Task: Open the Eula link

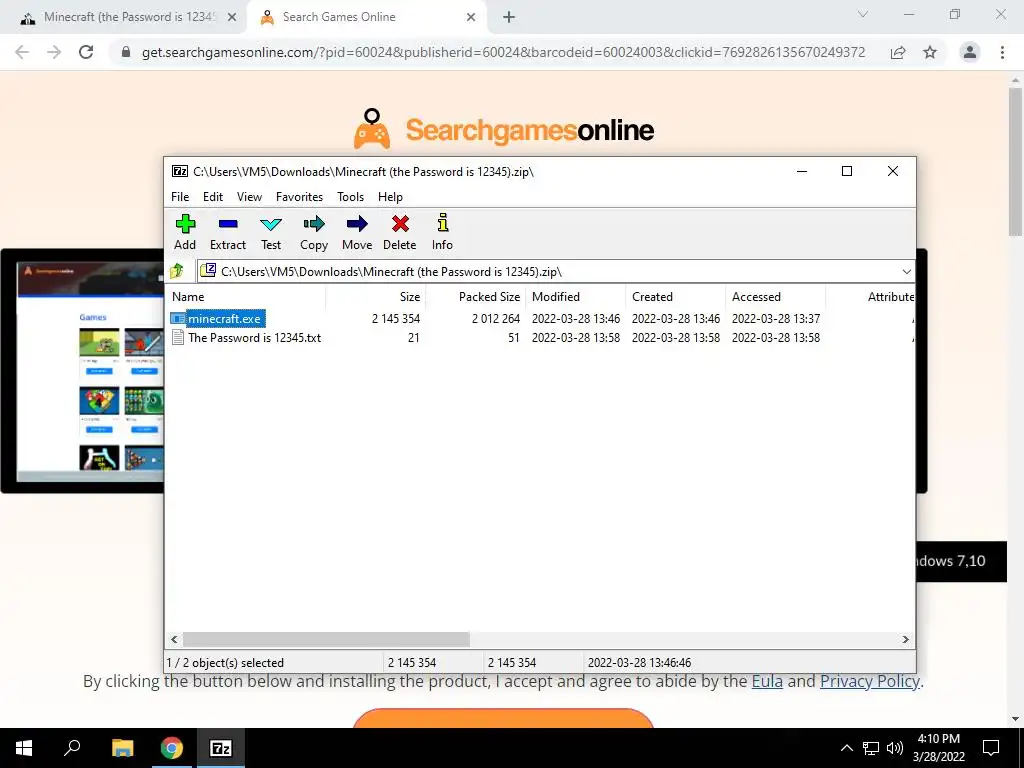Action: pos(767,681)
